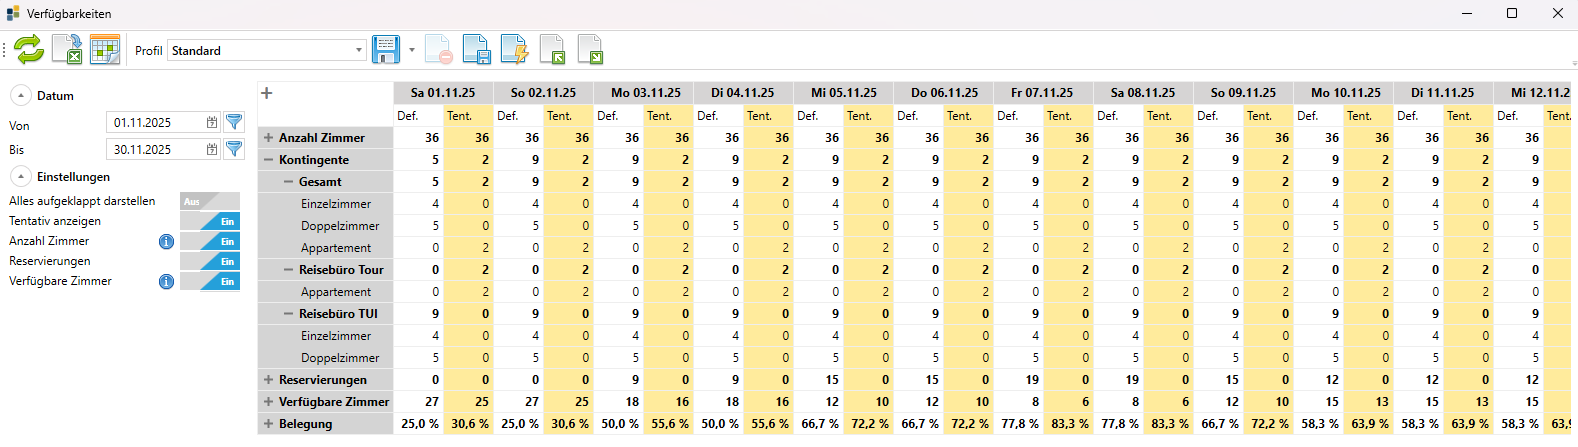Switch off the Verfügbare Zimmer toggle
Image resolution: width=1578 pixels, height=447 pixels.
[x=210, y=281]
